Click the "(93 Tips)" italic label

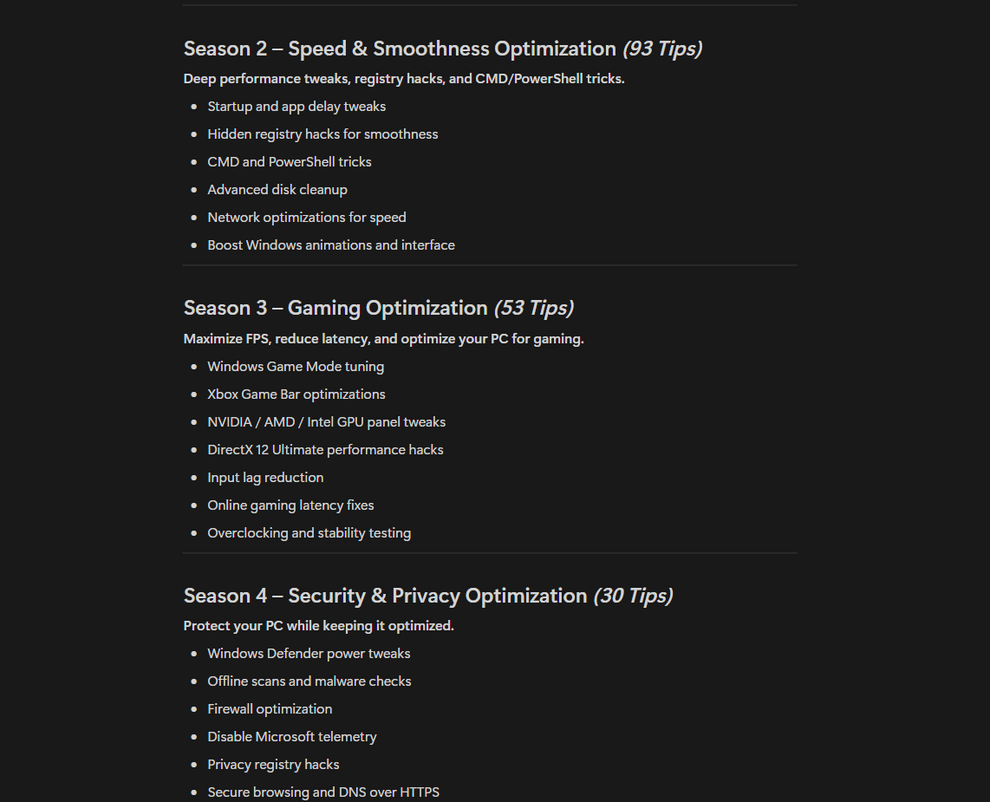662,49
